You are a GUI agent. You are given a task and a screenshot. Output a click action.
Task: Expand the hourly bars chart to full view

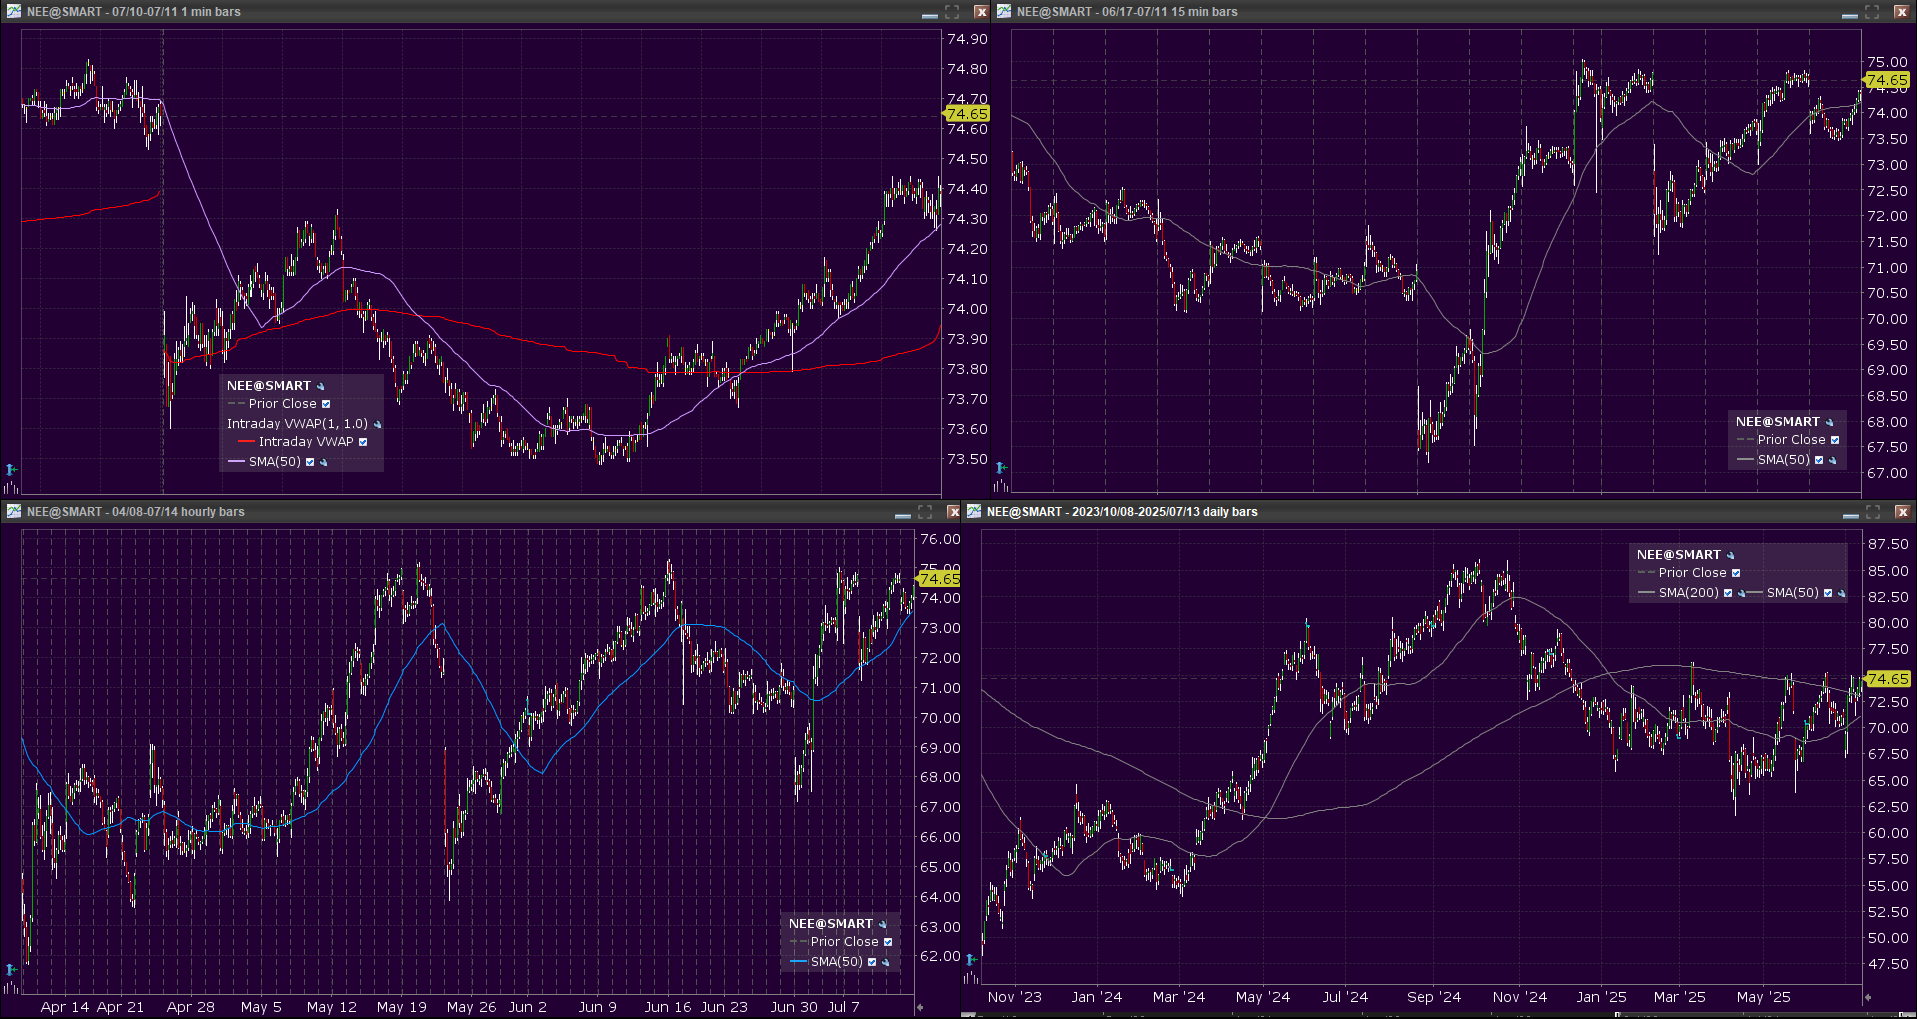click(925, 512)
